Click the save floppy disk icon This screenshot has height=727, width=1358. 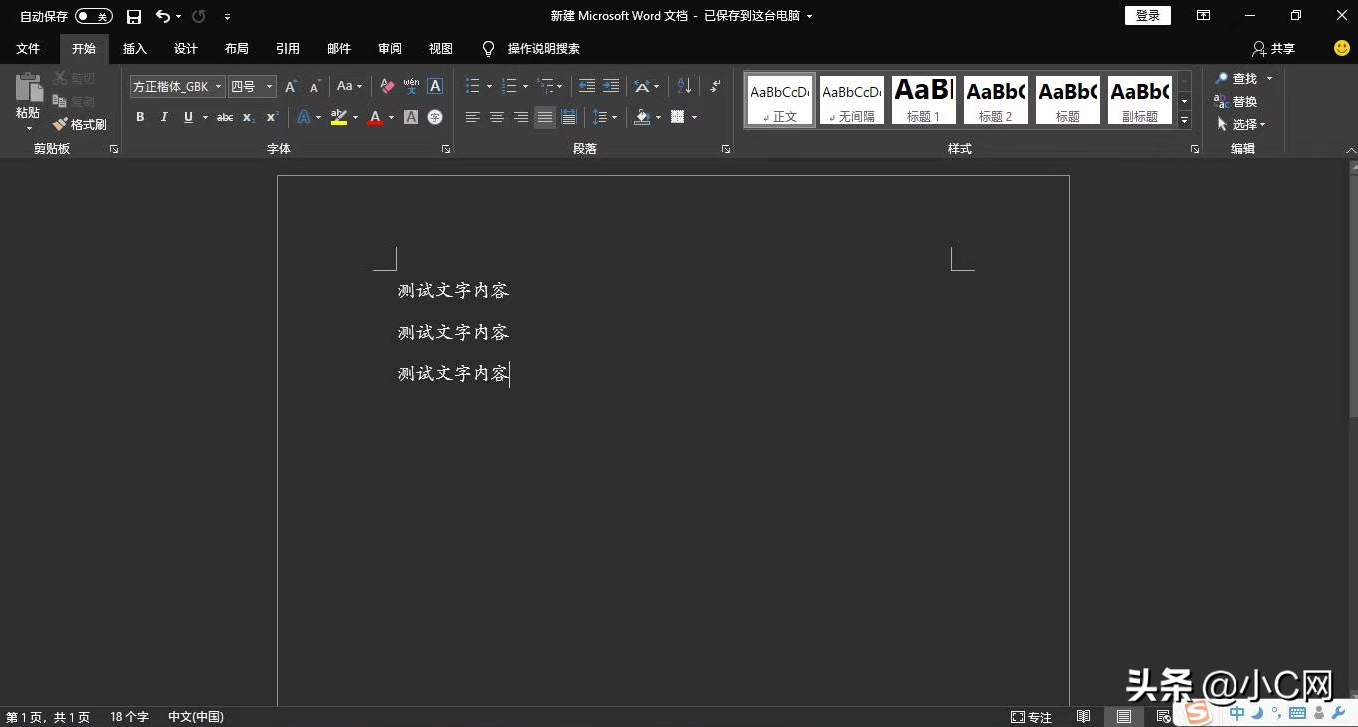tap(134, 17)
